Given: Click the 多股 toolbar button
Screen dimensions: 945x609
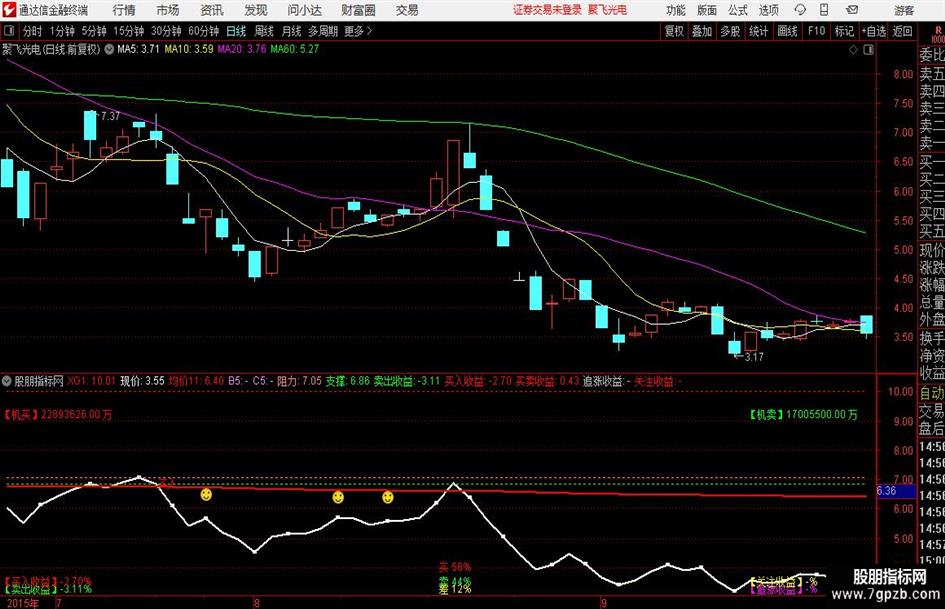Looking at the screenshot, I should (730, 31).
